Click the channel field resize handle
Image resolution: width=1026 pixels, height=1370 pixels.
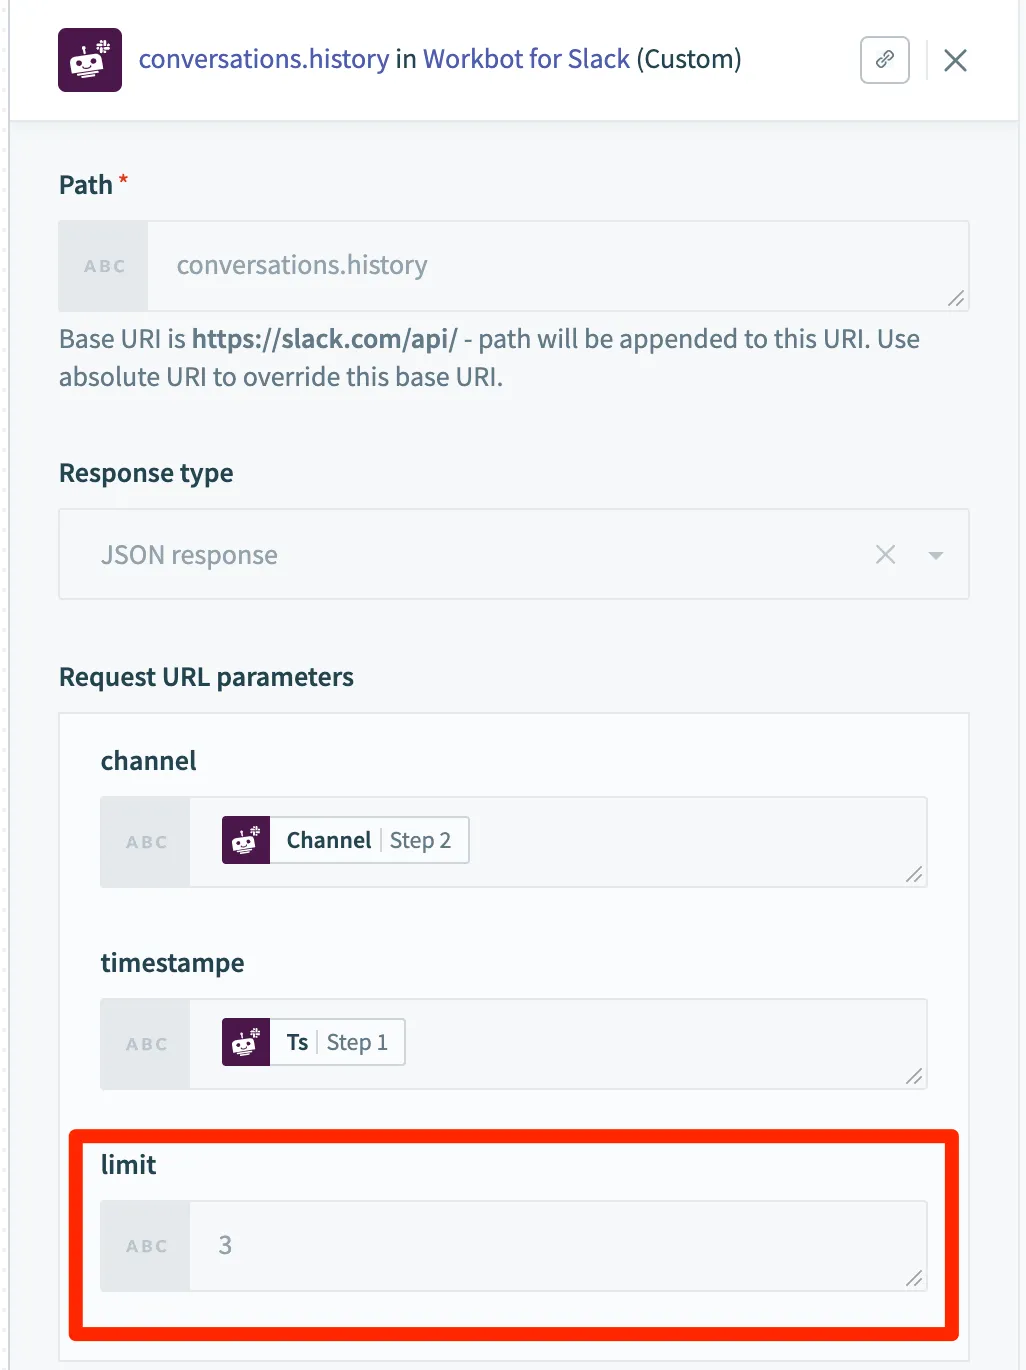point(914,874)
